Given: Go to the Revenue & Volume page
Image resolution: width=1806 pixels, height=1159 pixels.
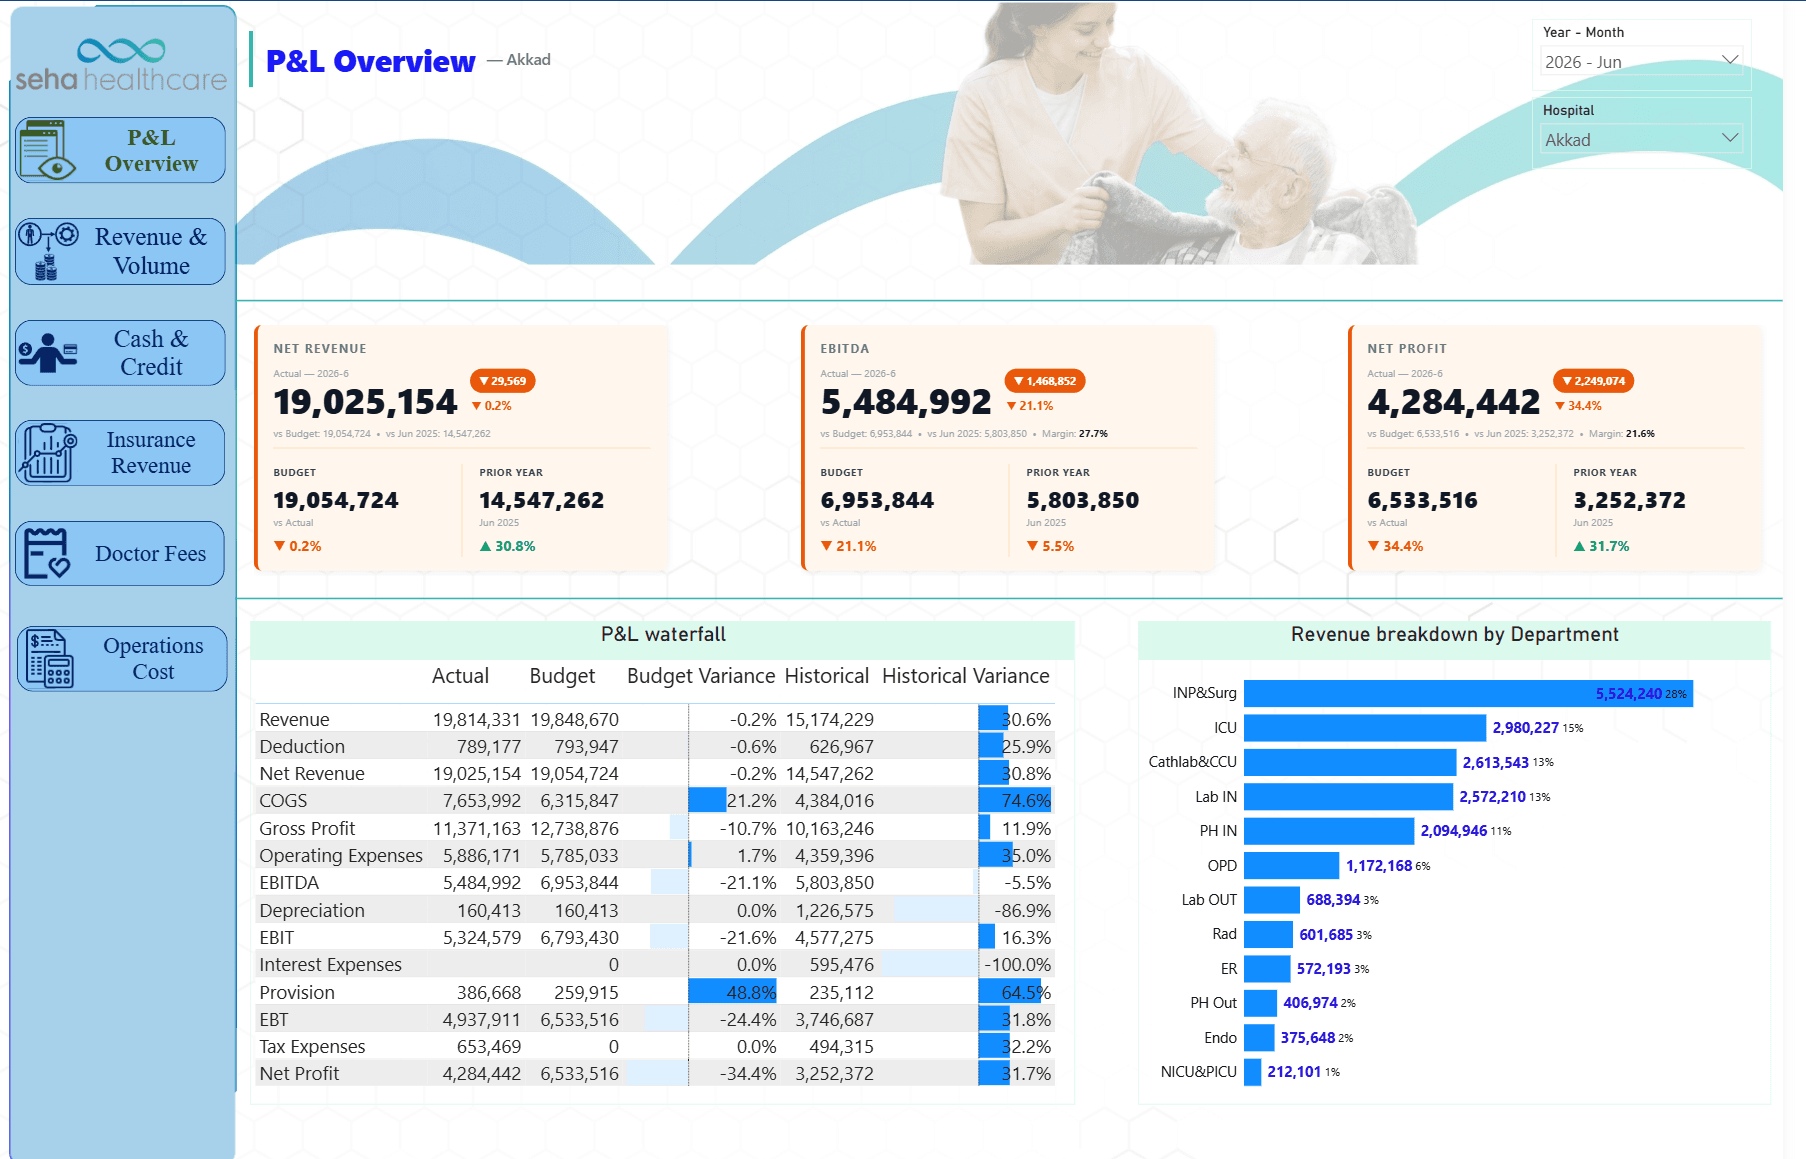Looking at the screenshot, I should 120,251.
